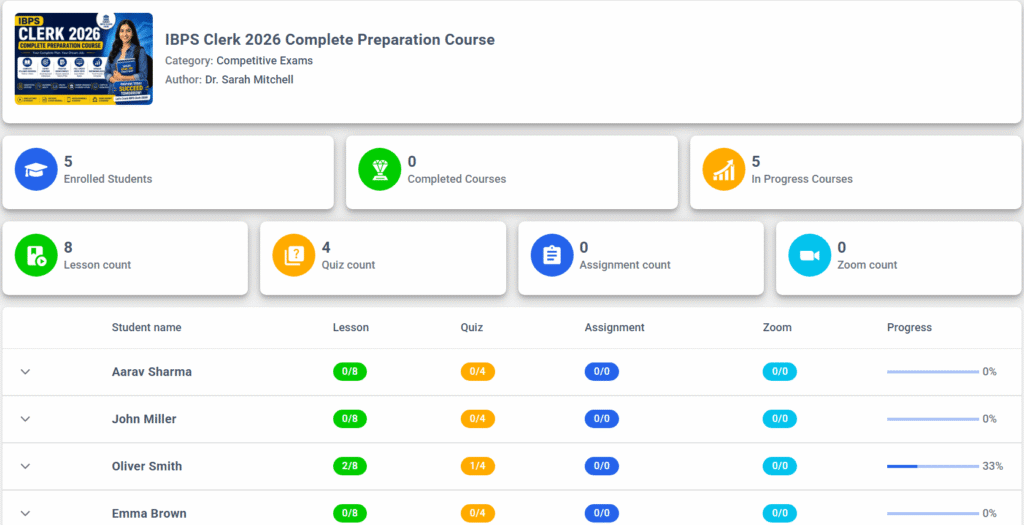The width and height of the screenshot is (1024, 525).
Task: Expand the Emma Brown row
Action: click(x=25, y=513)
